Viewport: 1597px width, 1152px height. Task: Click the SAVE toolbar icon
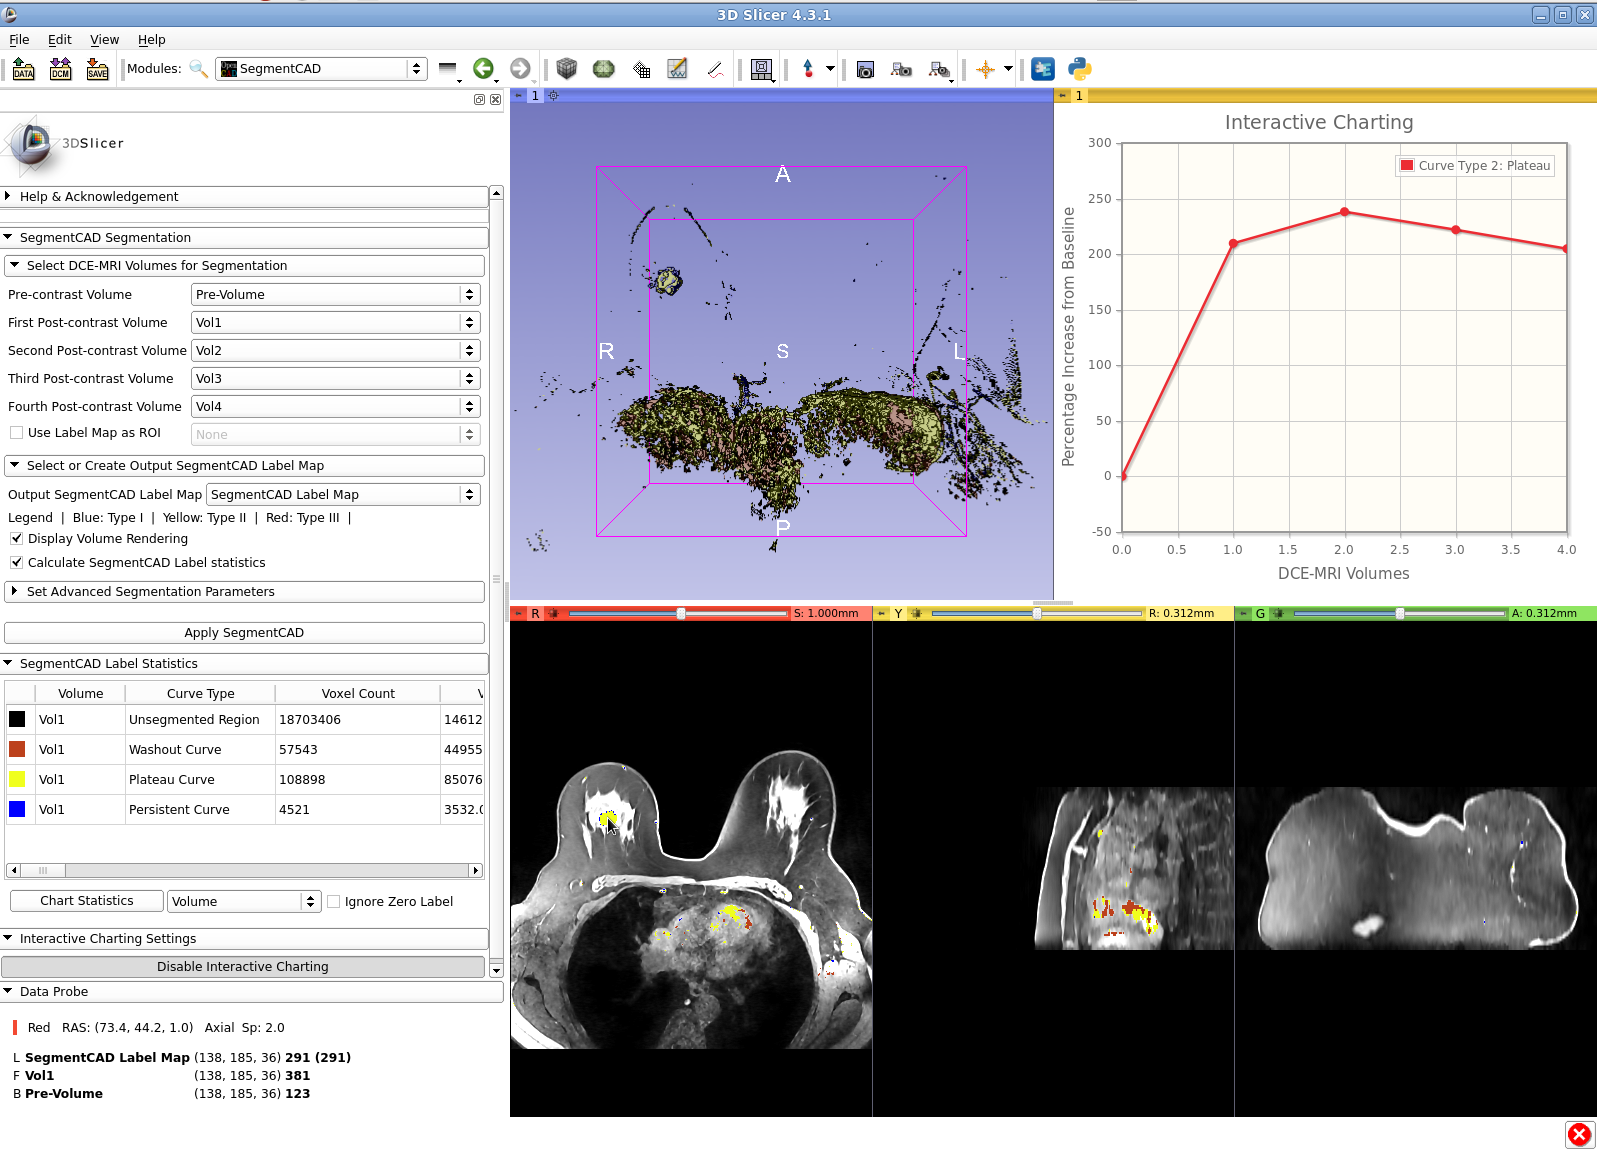point(97,69)
